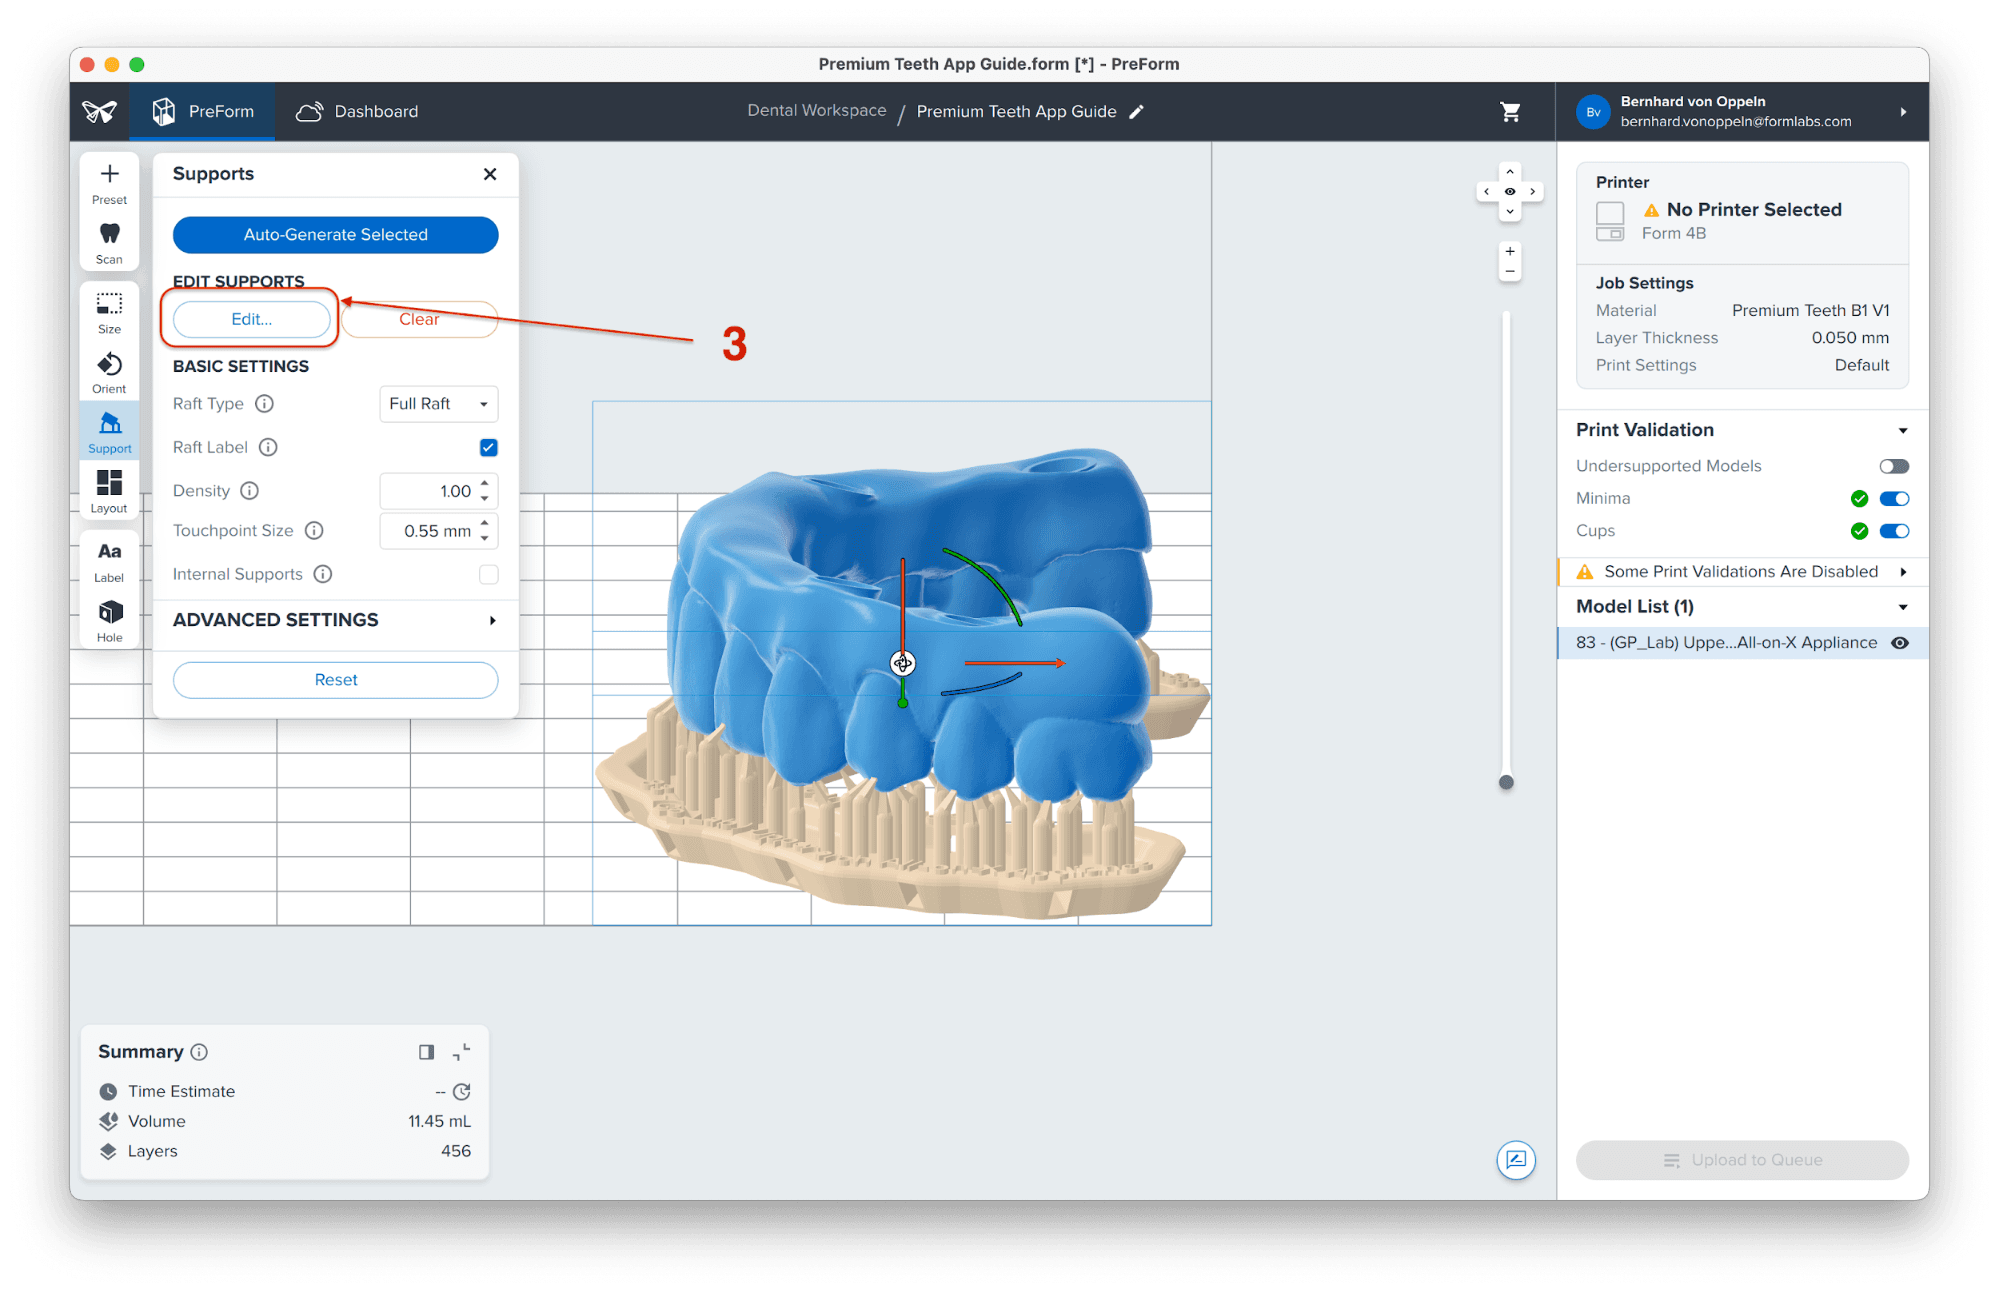This screenshot has width=1999, height=1293.
Task: Click the Reset supports button
Action: click(335, 680)
